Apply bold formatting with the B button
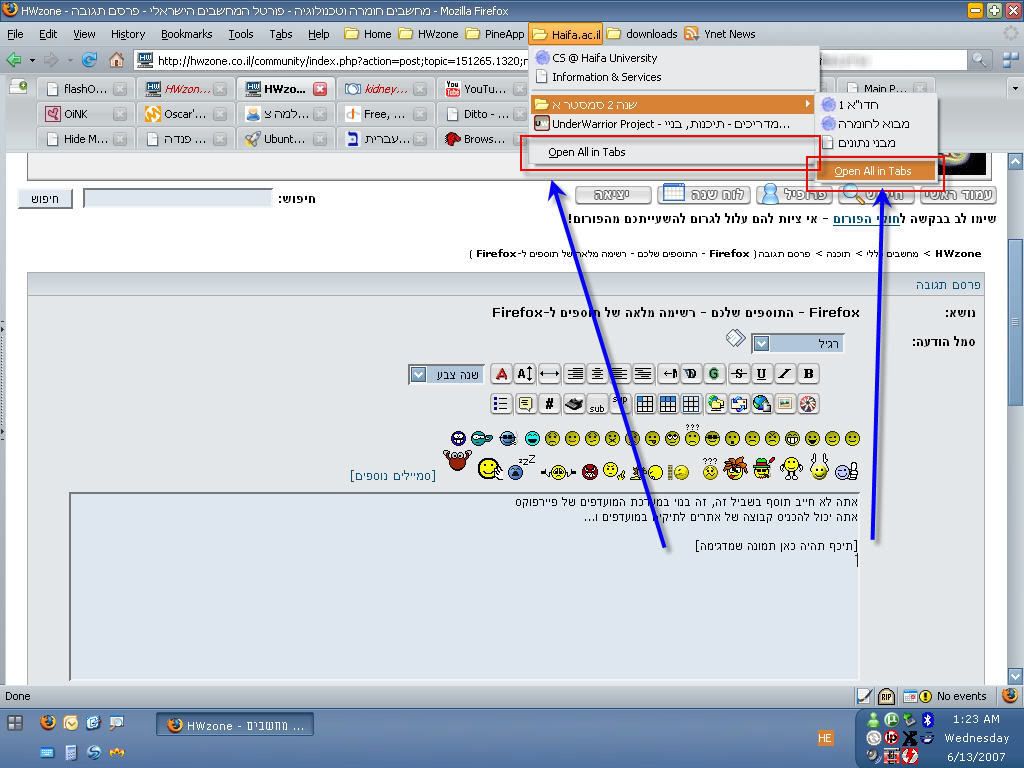 coord(808,374)
